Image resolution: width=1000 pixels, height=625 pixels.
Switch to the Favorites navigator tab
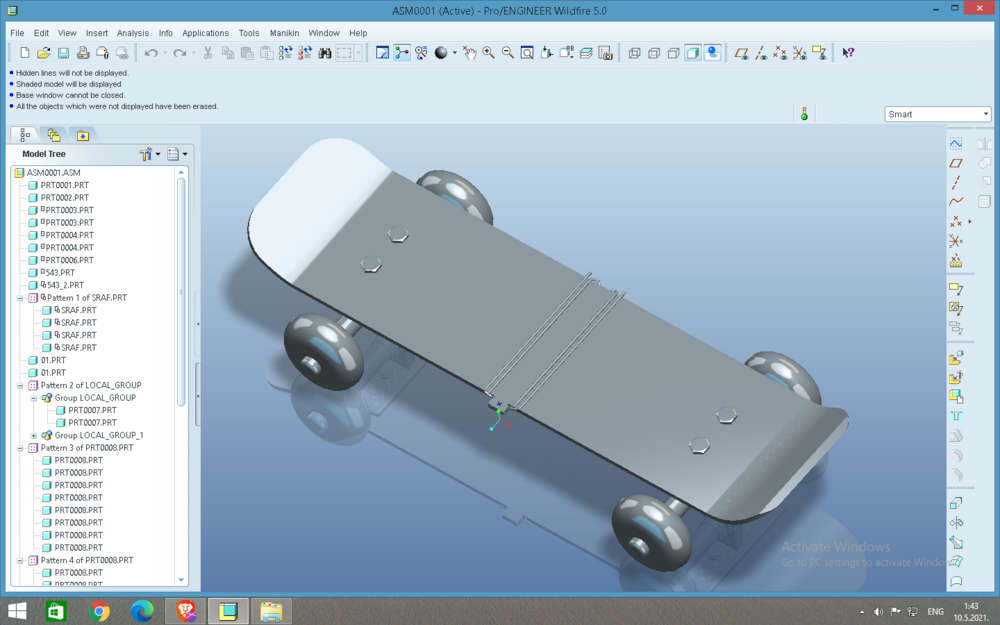82,135
